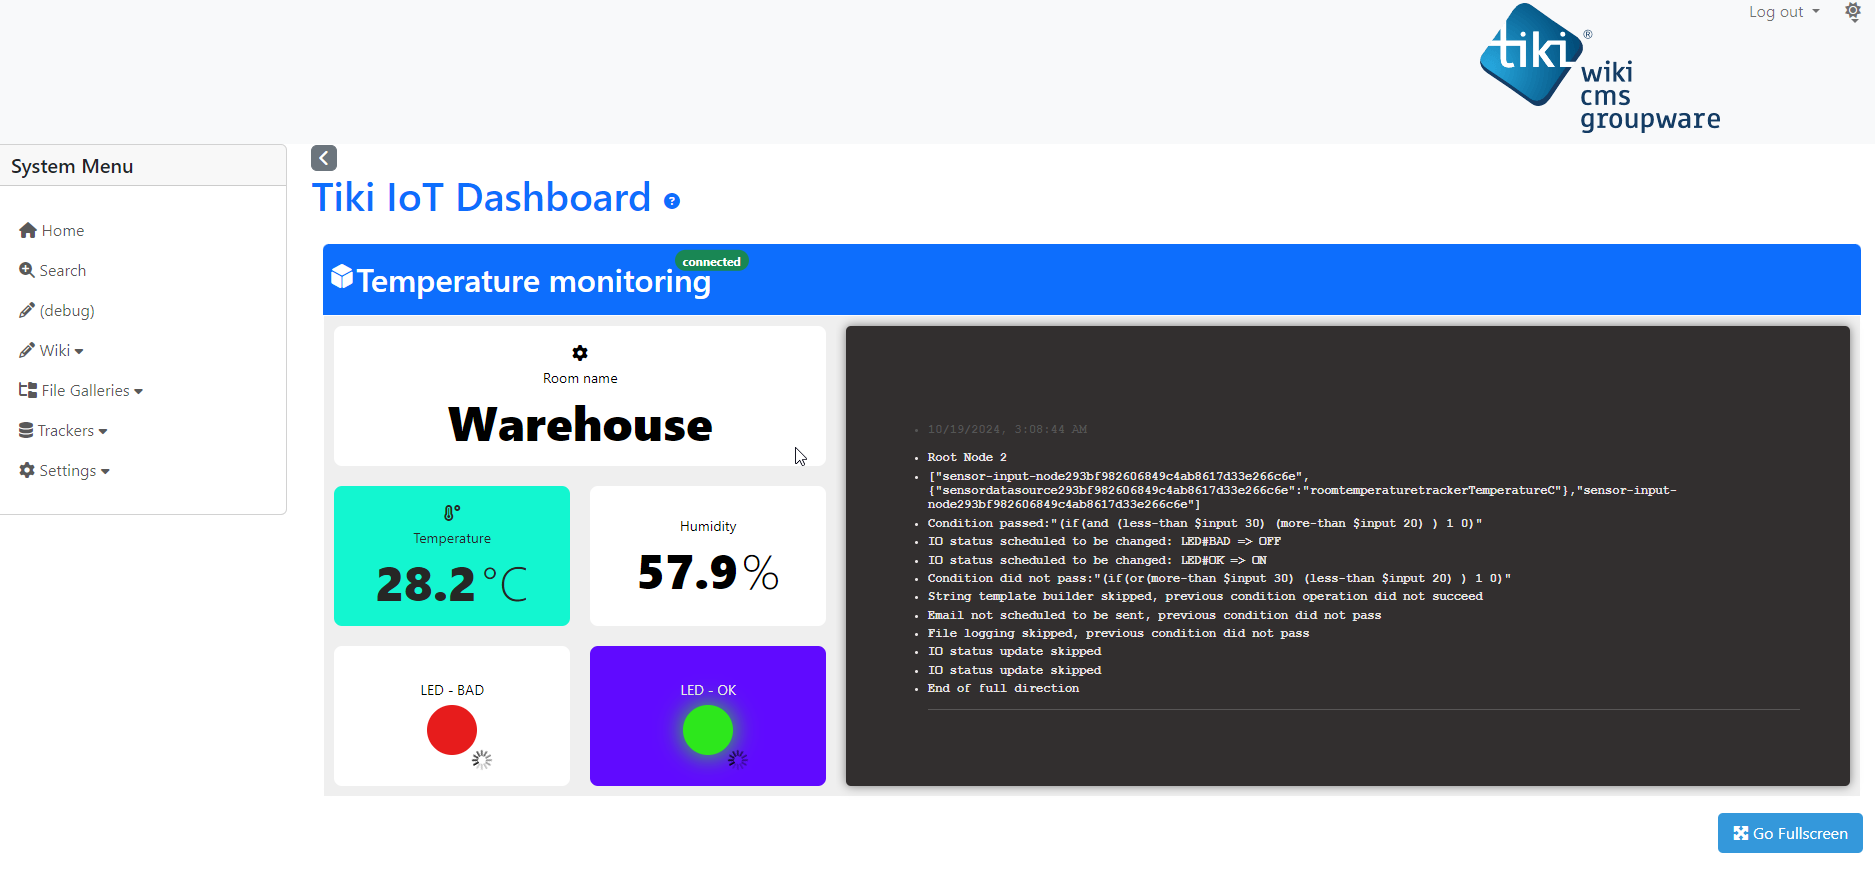Click the gear icon above Room name
This screenshot has width=1875, height=875.
coord(580,353)
